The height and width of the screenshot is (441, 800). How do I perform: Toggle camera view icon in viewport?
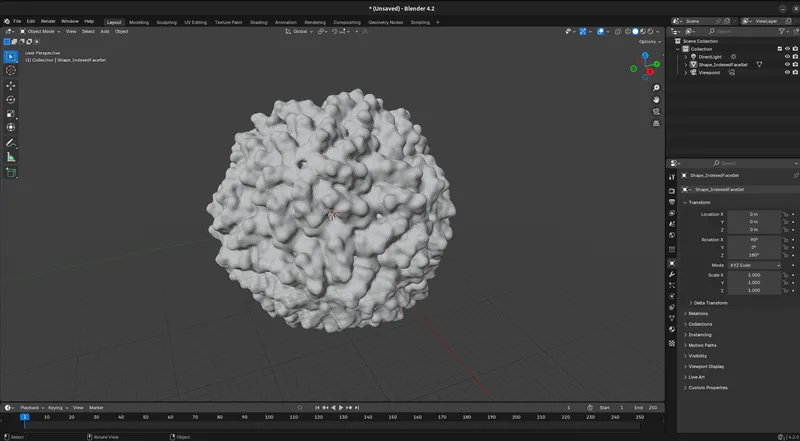tap(656, 112)
